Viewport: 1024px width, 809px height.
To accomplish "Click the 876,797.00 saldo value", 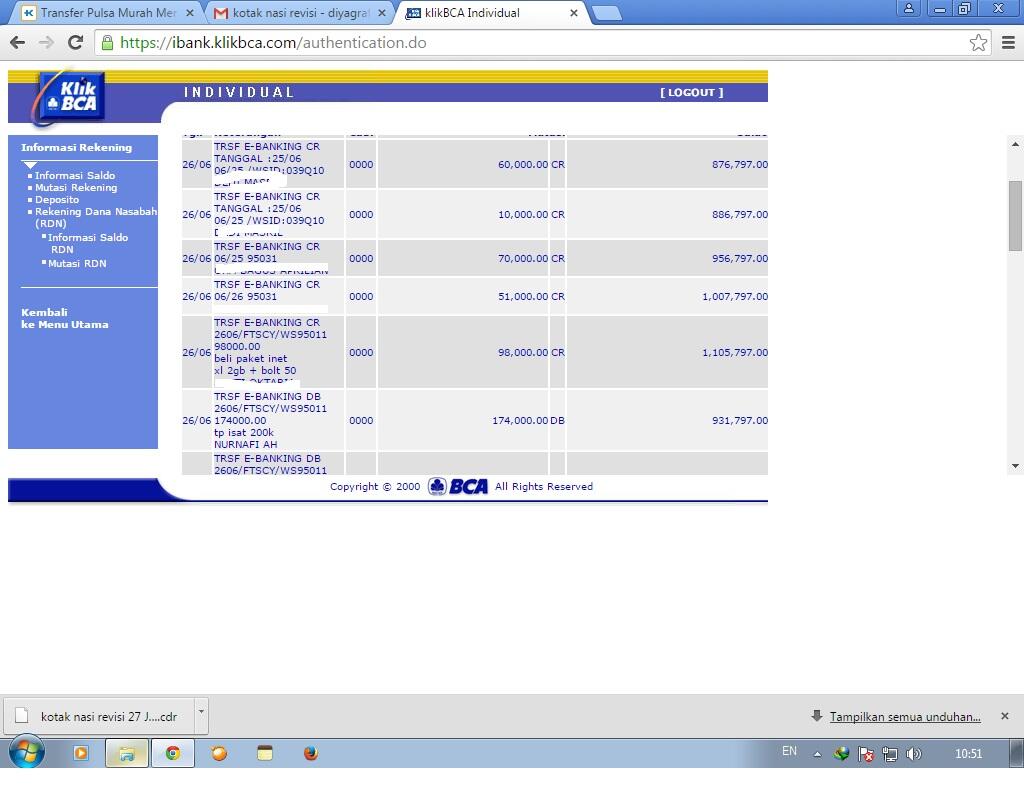I will pyautogui.click(x=739, y=165).
